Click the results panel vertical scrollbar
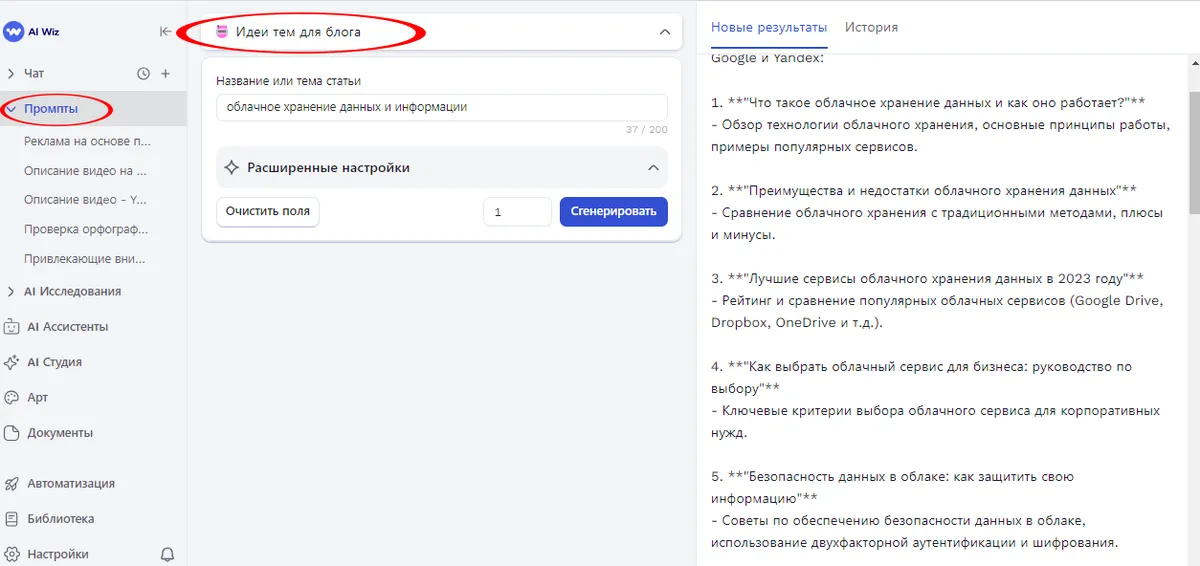The image size is (1200, 566). point(1194,153)
